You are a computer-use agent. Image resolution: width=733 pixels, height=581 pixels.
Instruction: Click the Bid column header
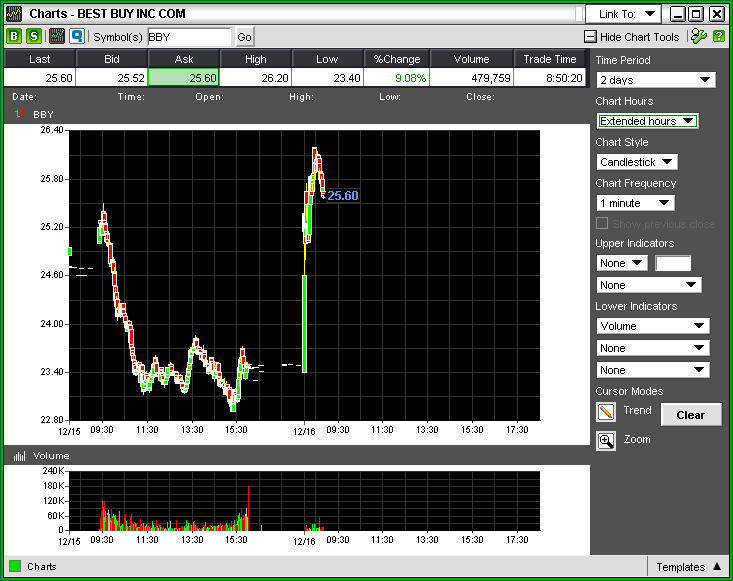tap(112, 59)
